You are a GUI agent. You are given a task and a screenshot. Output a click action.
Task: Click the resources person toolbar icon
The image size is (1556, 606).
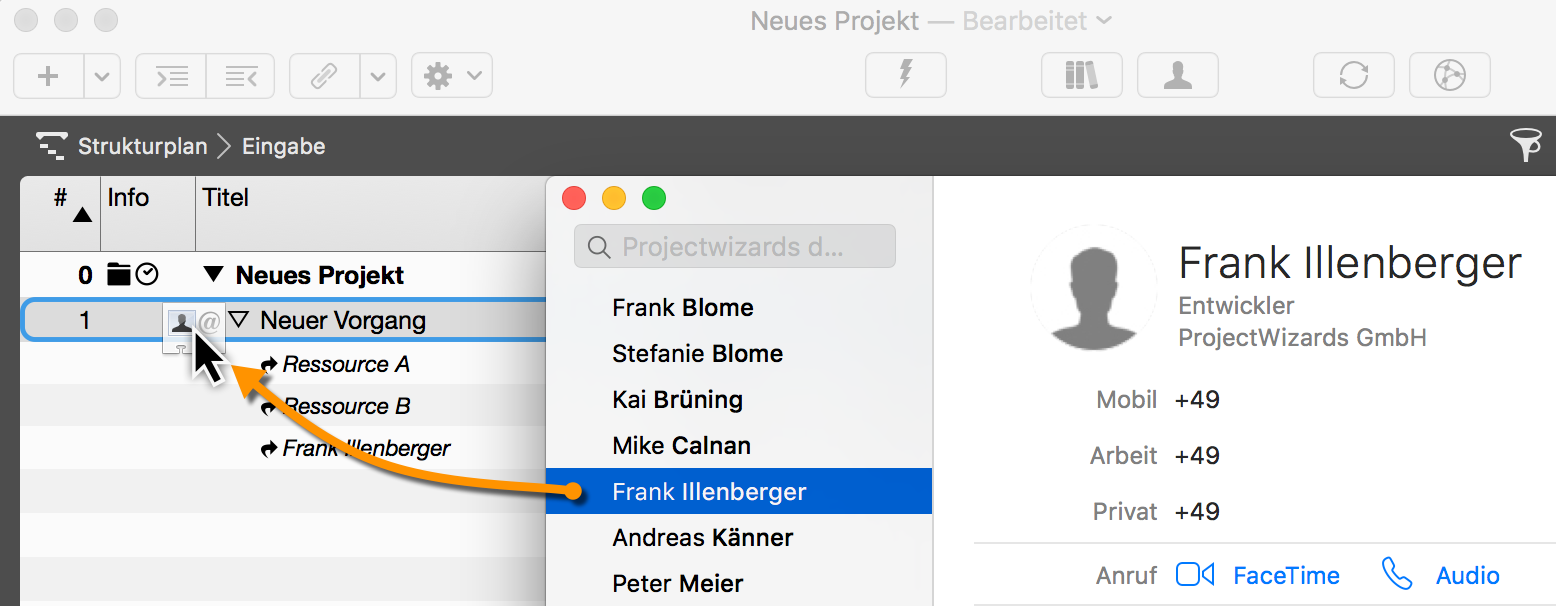1178,75
